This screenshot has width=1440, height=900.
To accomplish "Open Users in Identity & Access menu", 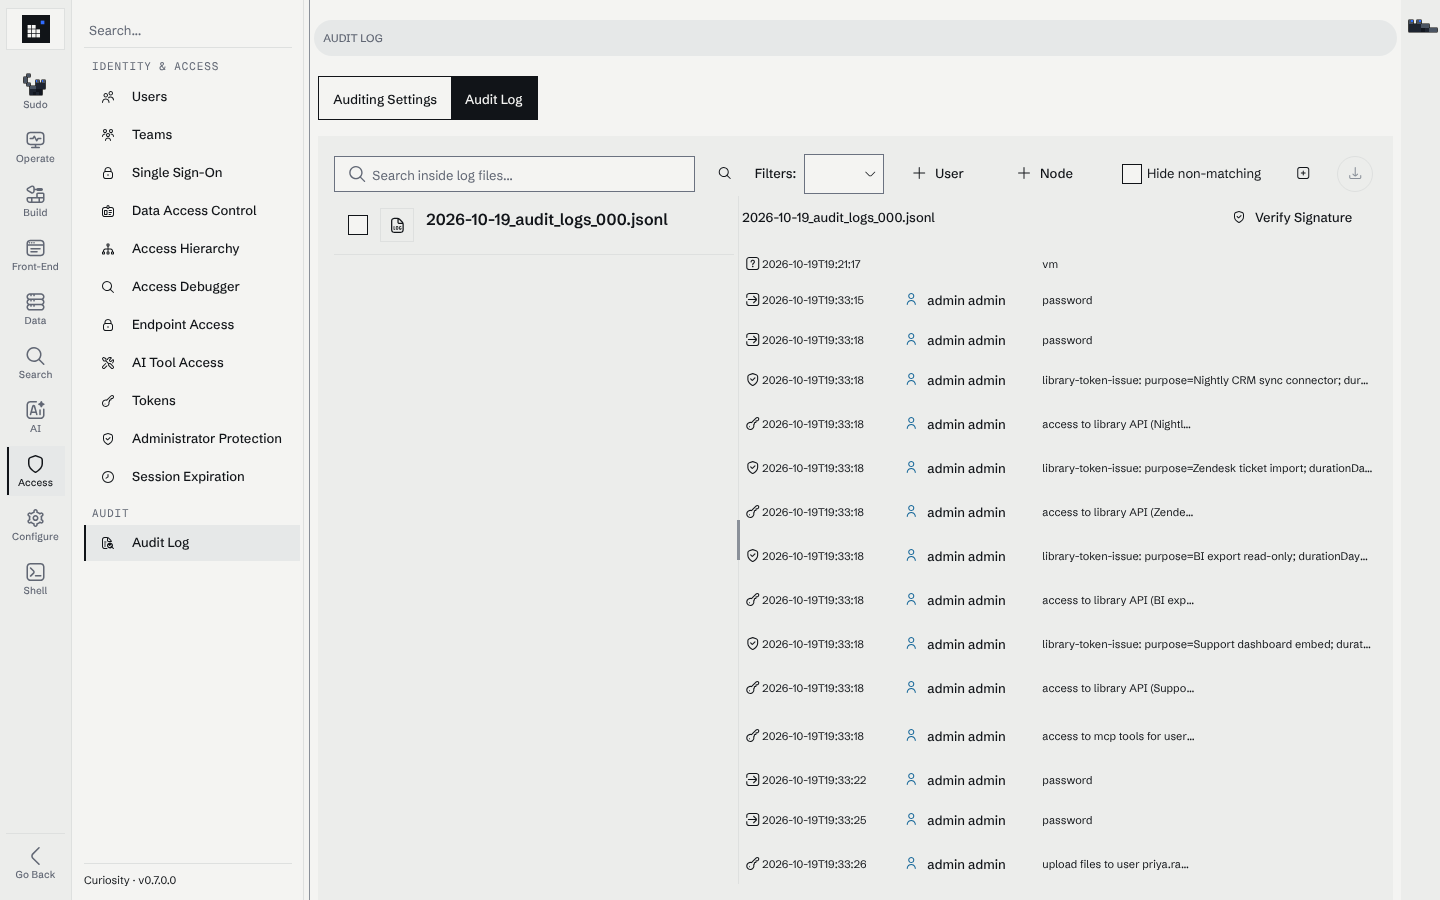I will point(192,97).
